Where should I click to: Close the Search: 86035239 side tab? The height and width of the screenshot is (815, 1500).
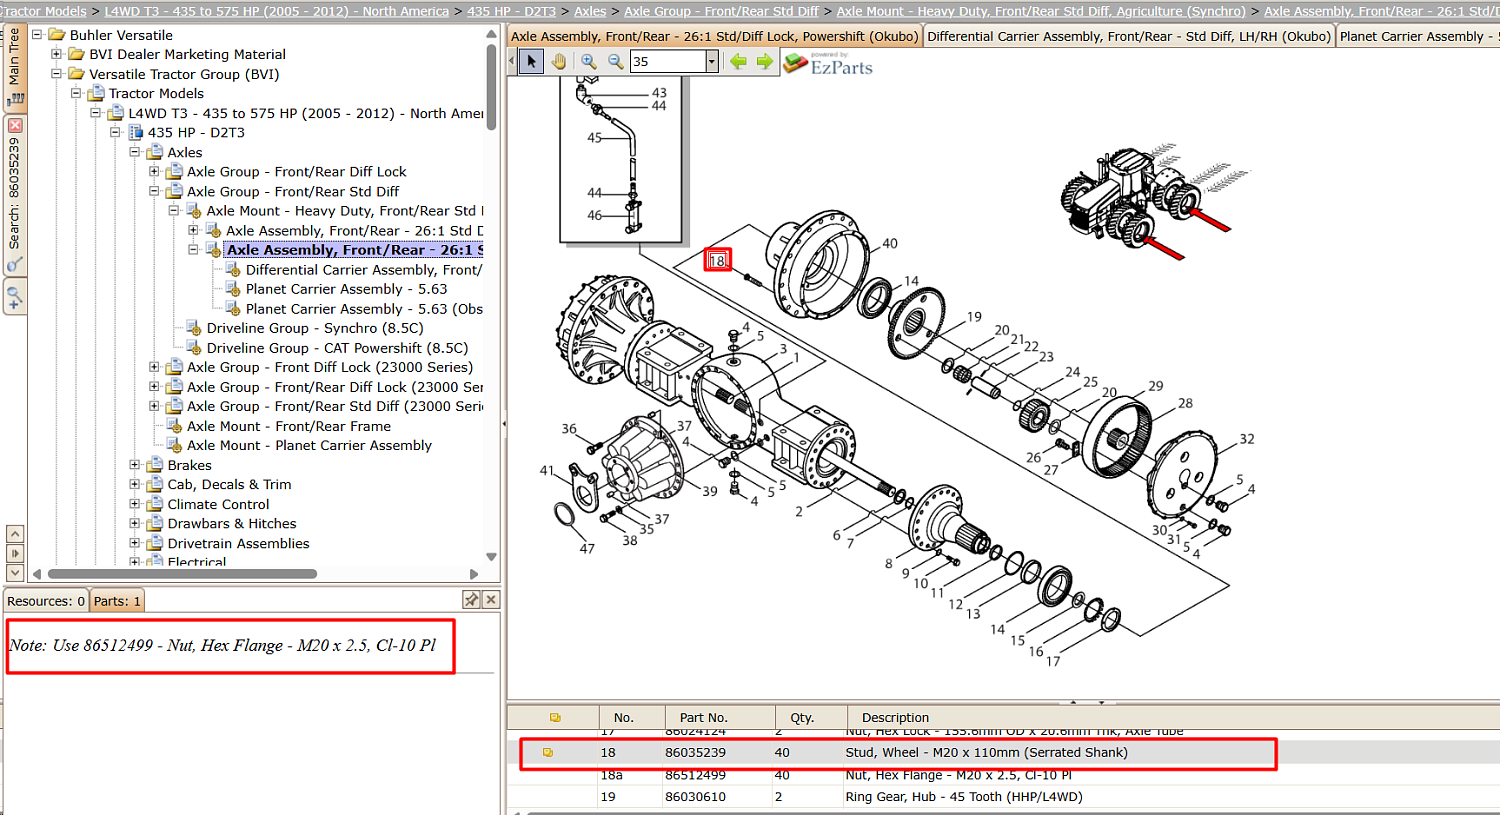tap(15, 125)
